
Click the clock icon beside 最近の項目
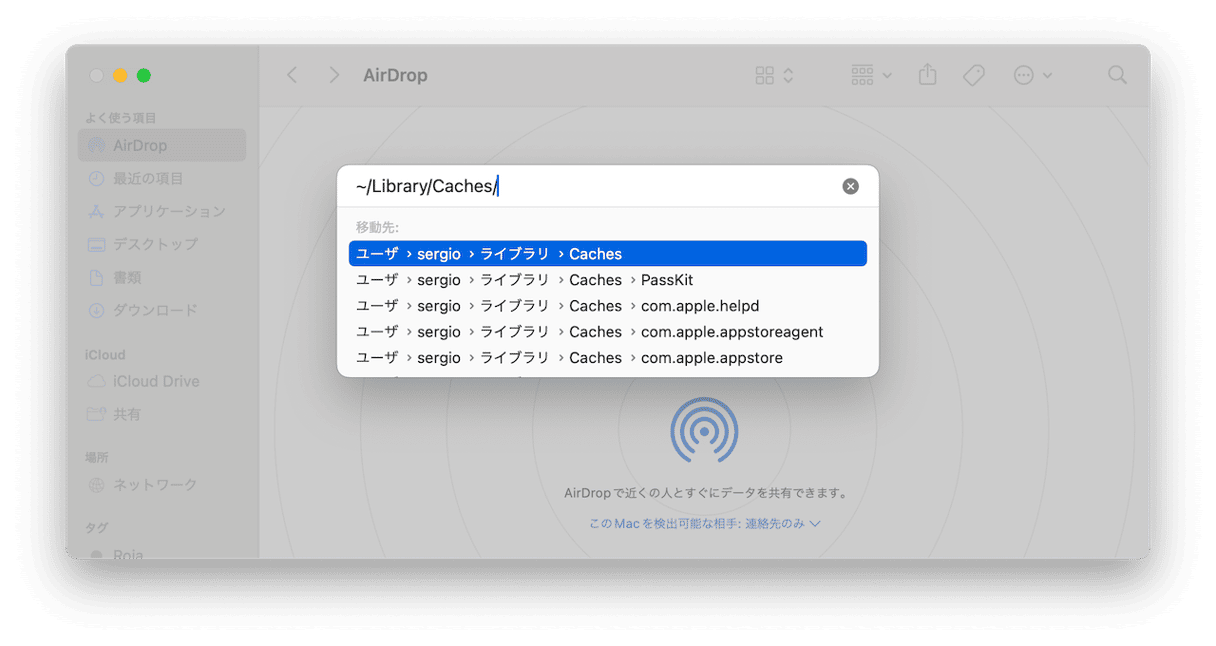pyautogui.click(x=96, y=178)
